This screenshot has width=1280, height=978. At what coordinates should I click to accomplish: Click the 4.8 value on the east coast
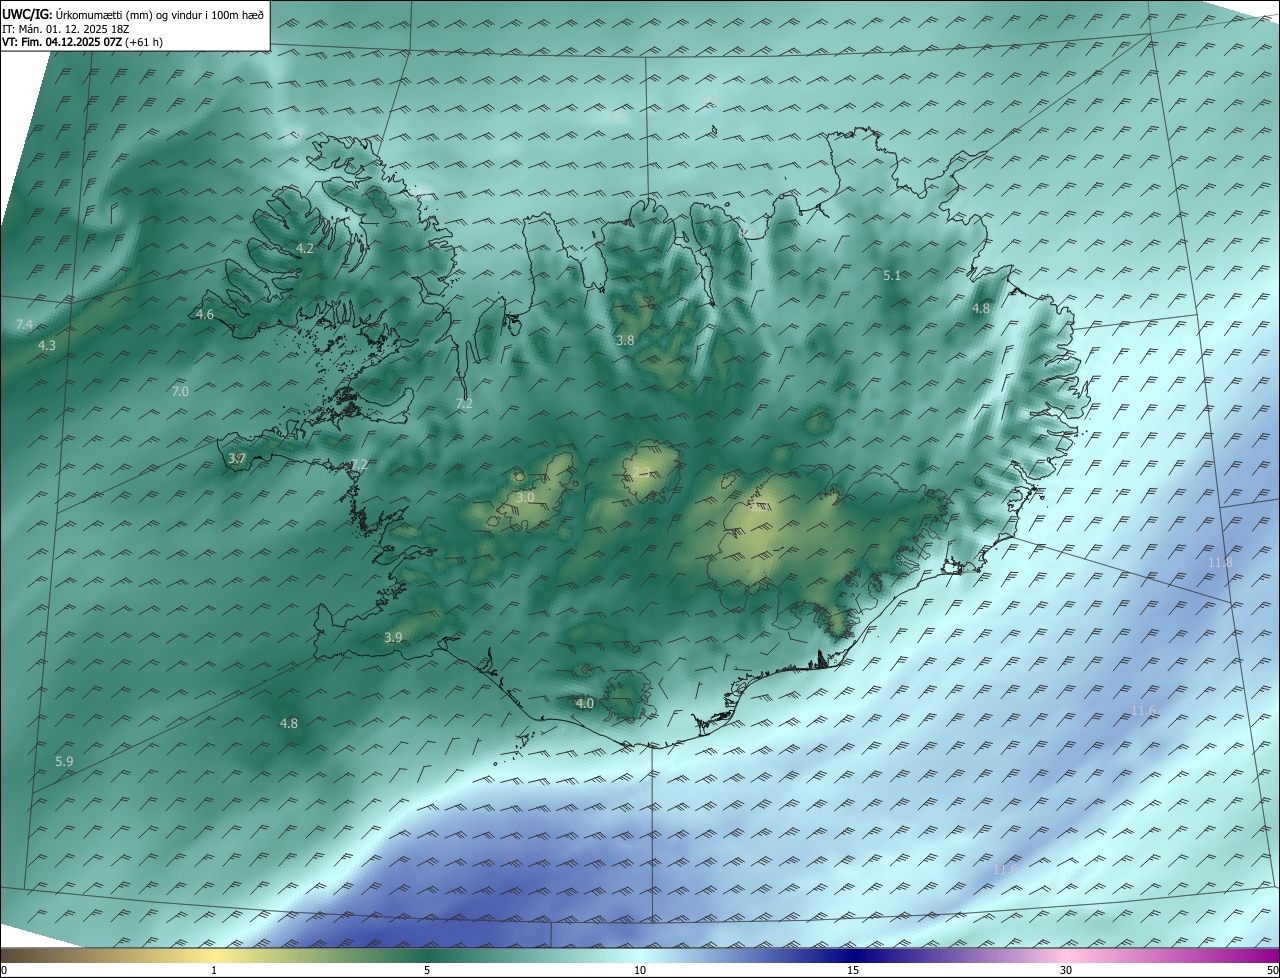981,308
